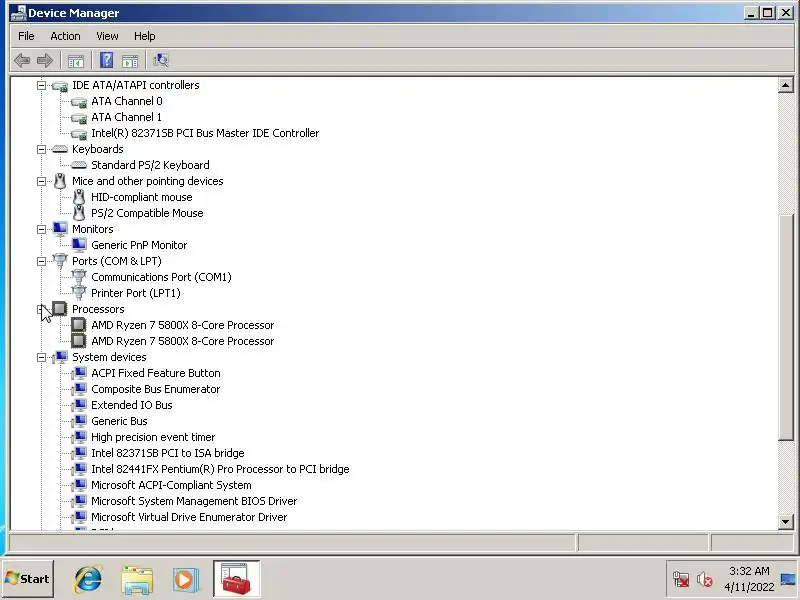Click the scroll down arrow

click(x=785, y=521)
